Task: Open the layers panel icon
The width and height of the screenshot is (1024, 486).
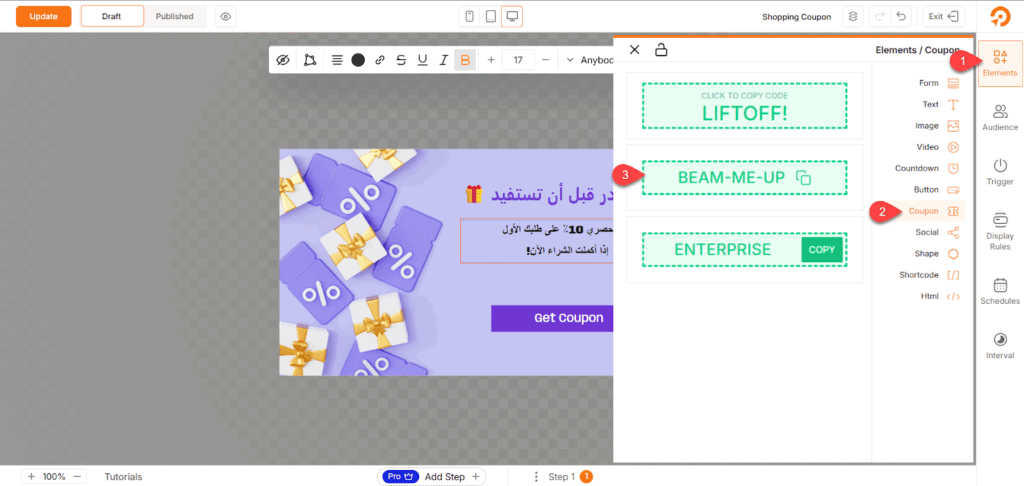Action: pos(852,16)
